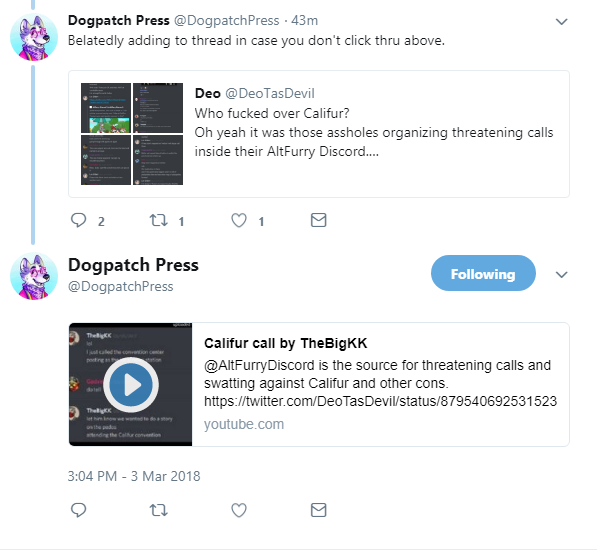Retweet the Califur call tweet

tap(158, 510)
